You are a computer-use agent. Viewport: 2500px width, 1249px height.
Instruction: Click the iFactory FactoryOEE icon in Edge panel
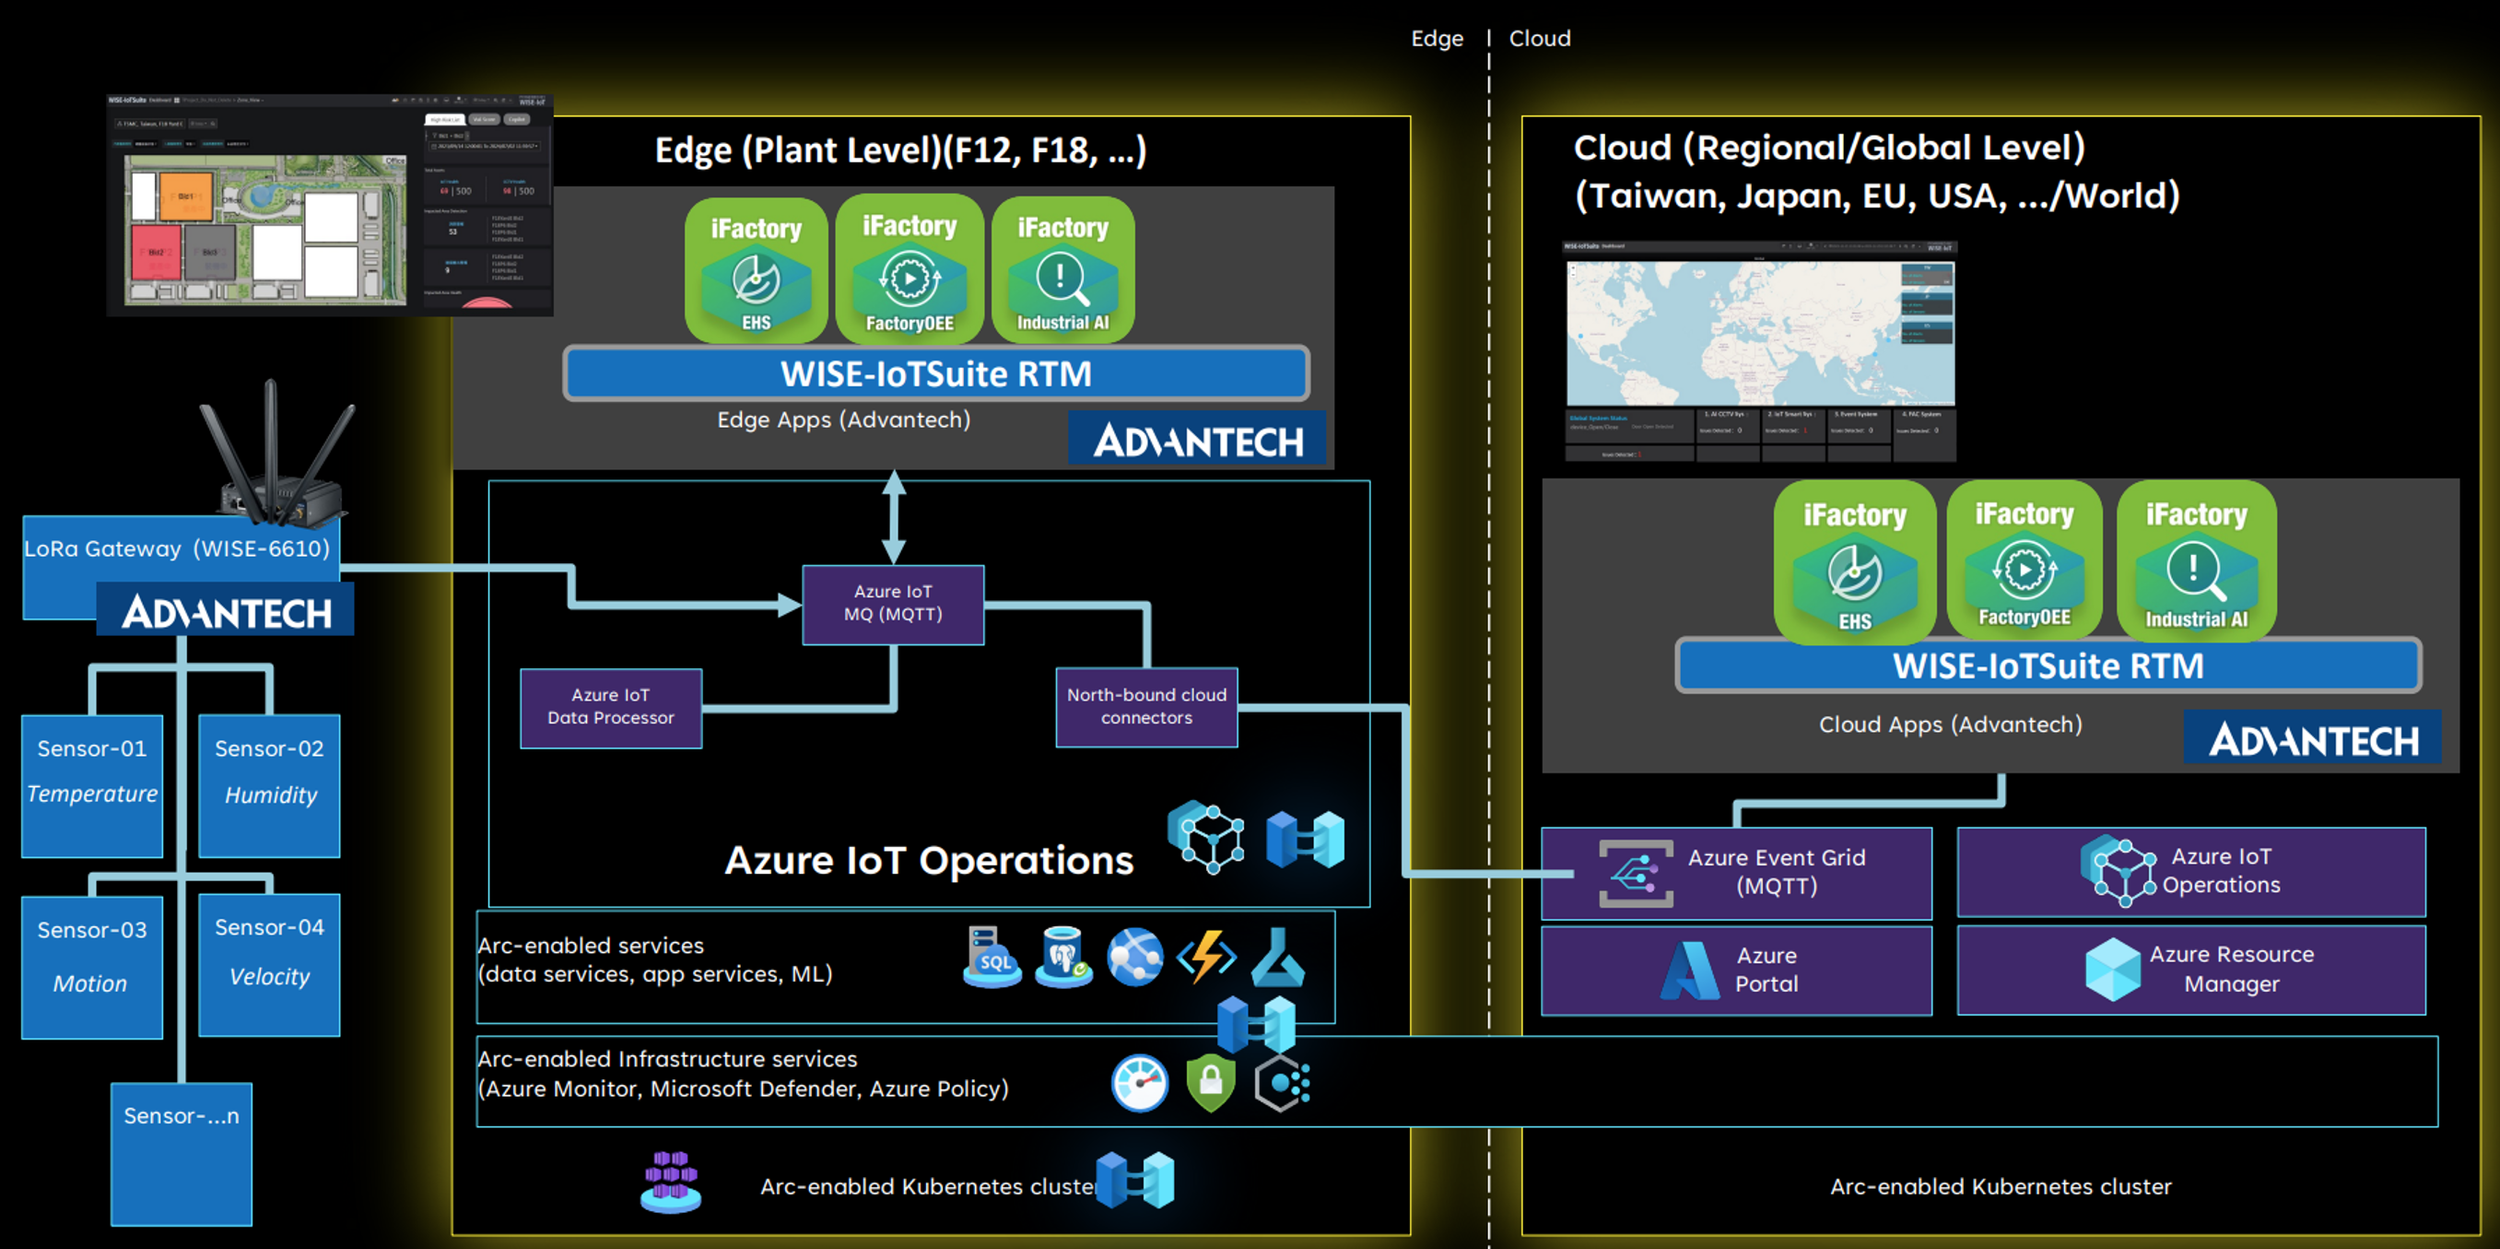pos(909,269)
